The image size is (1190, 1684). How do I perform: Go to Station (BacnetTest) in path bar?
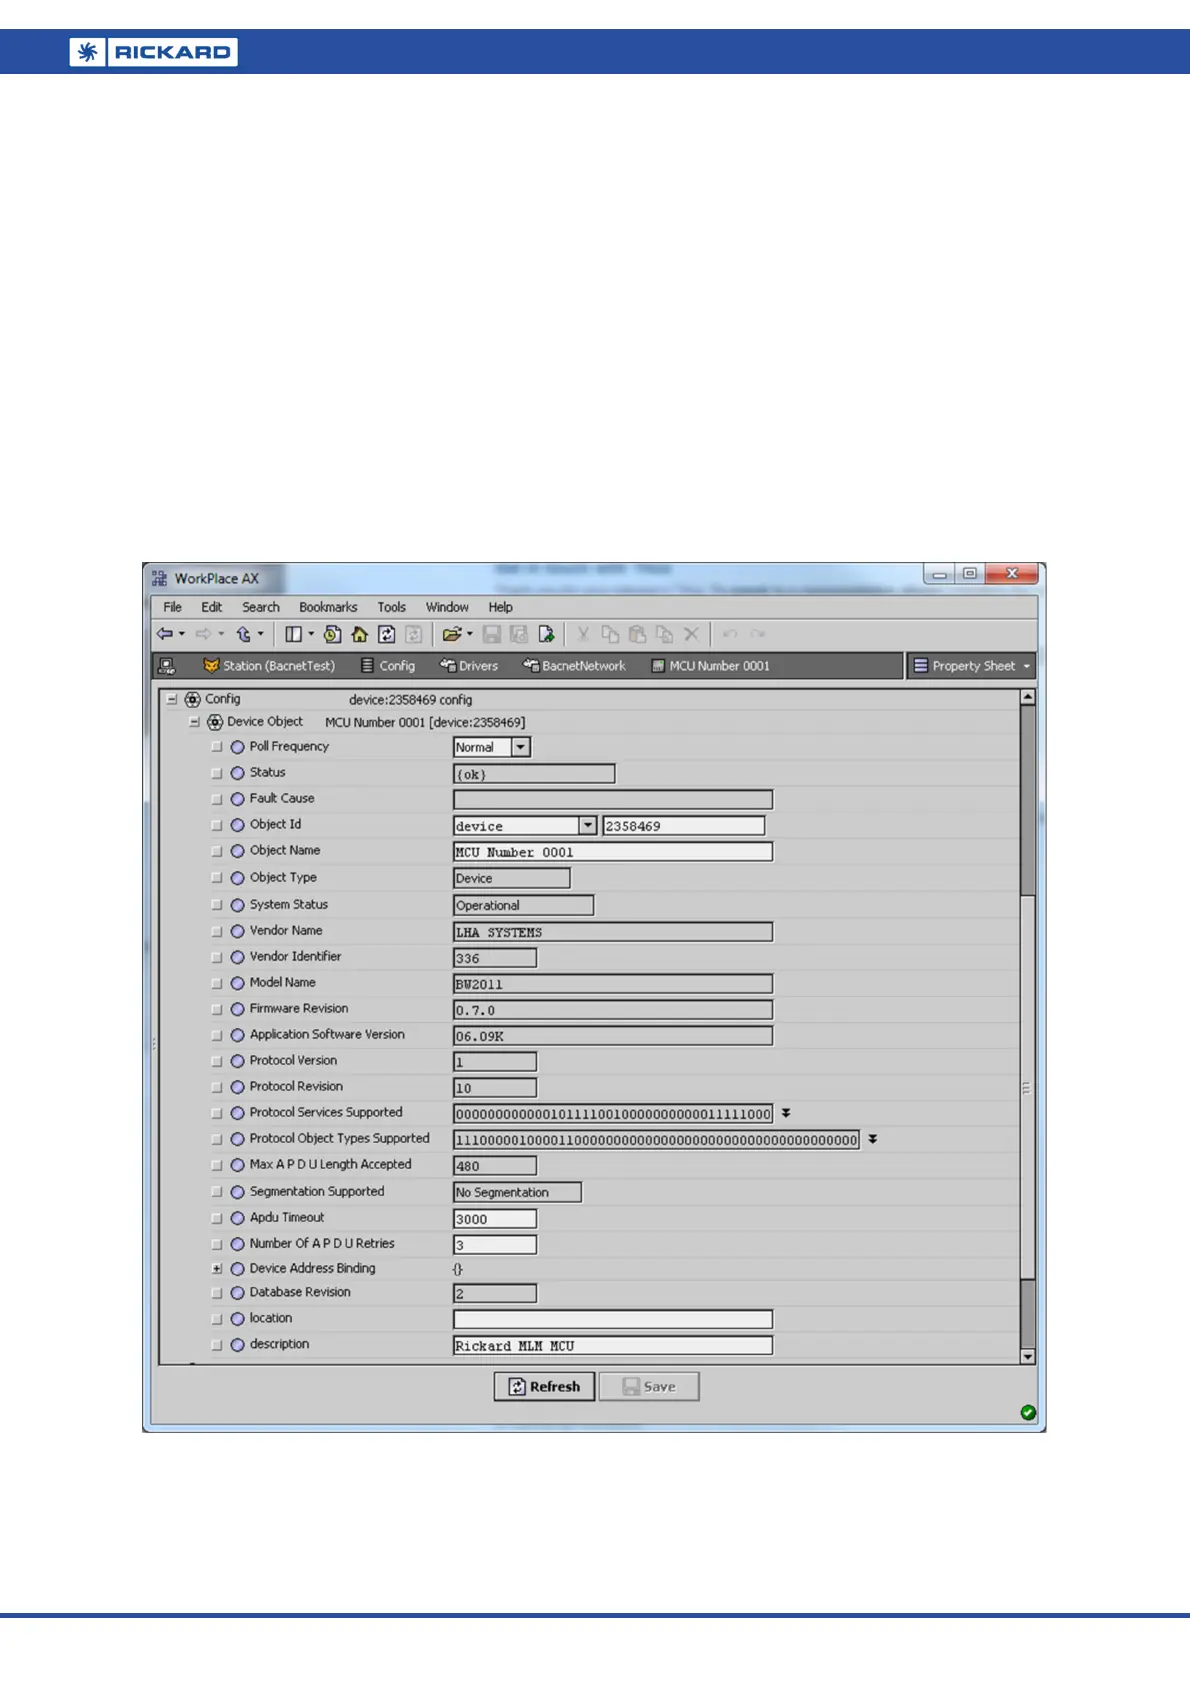[269, 666]
